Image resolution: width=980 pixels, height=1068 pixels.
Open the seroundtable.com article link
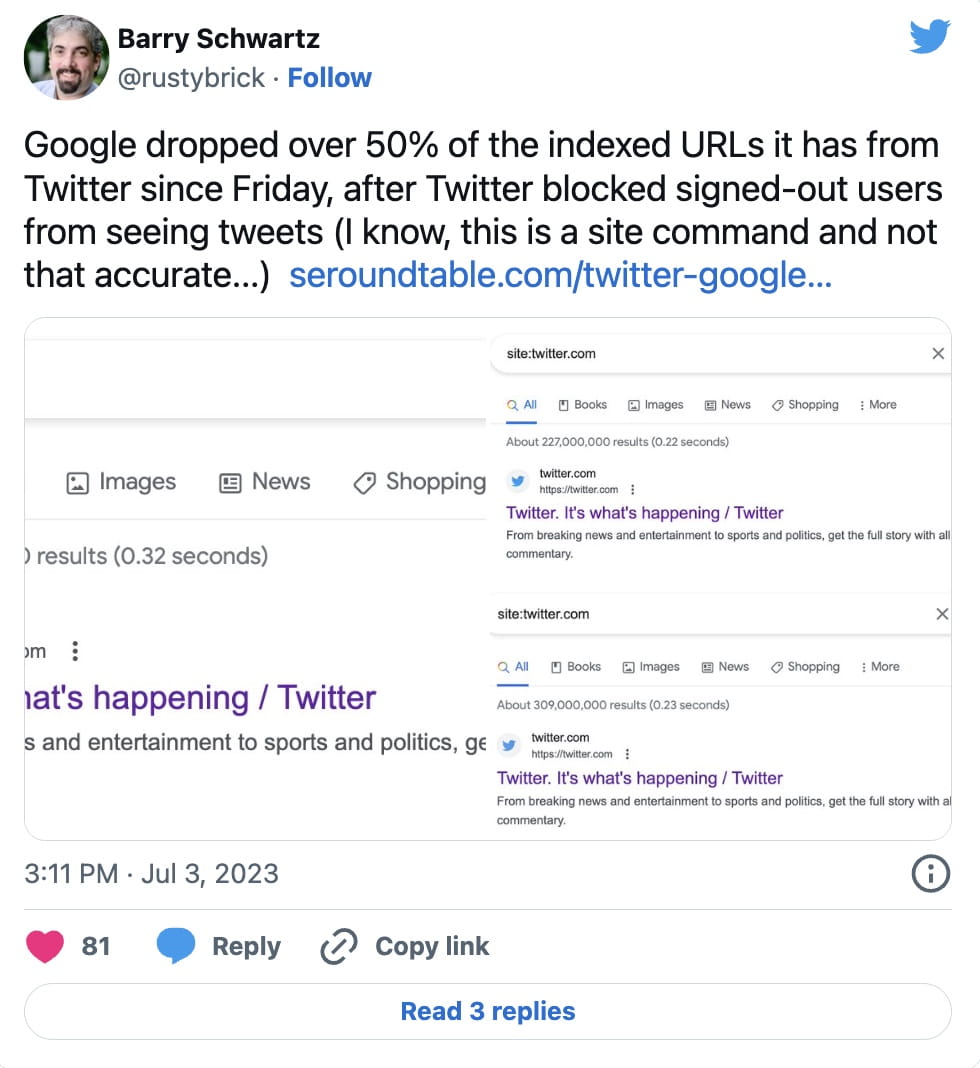coord(560,276)
